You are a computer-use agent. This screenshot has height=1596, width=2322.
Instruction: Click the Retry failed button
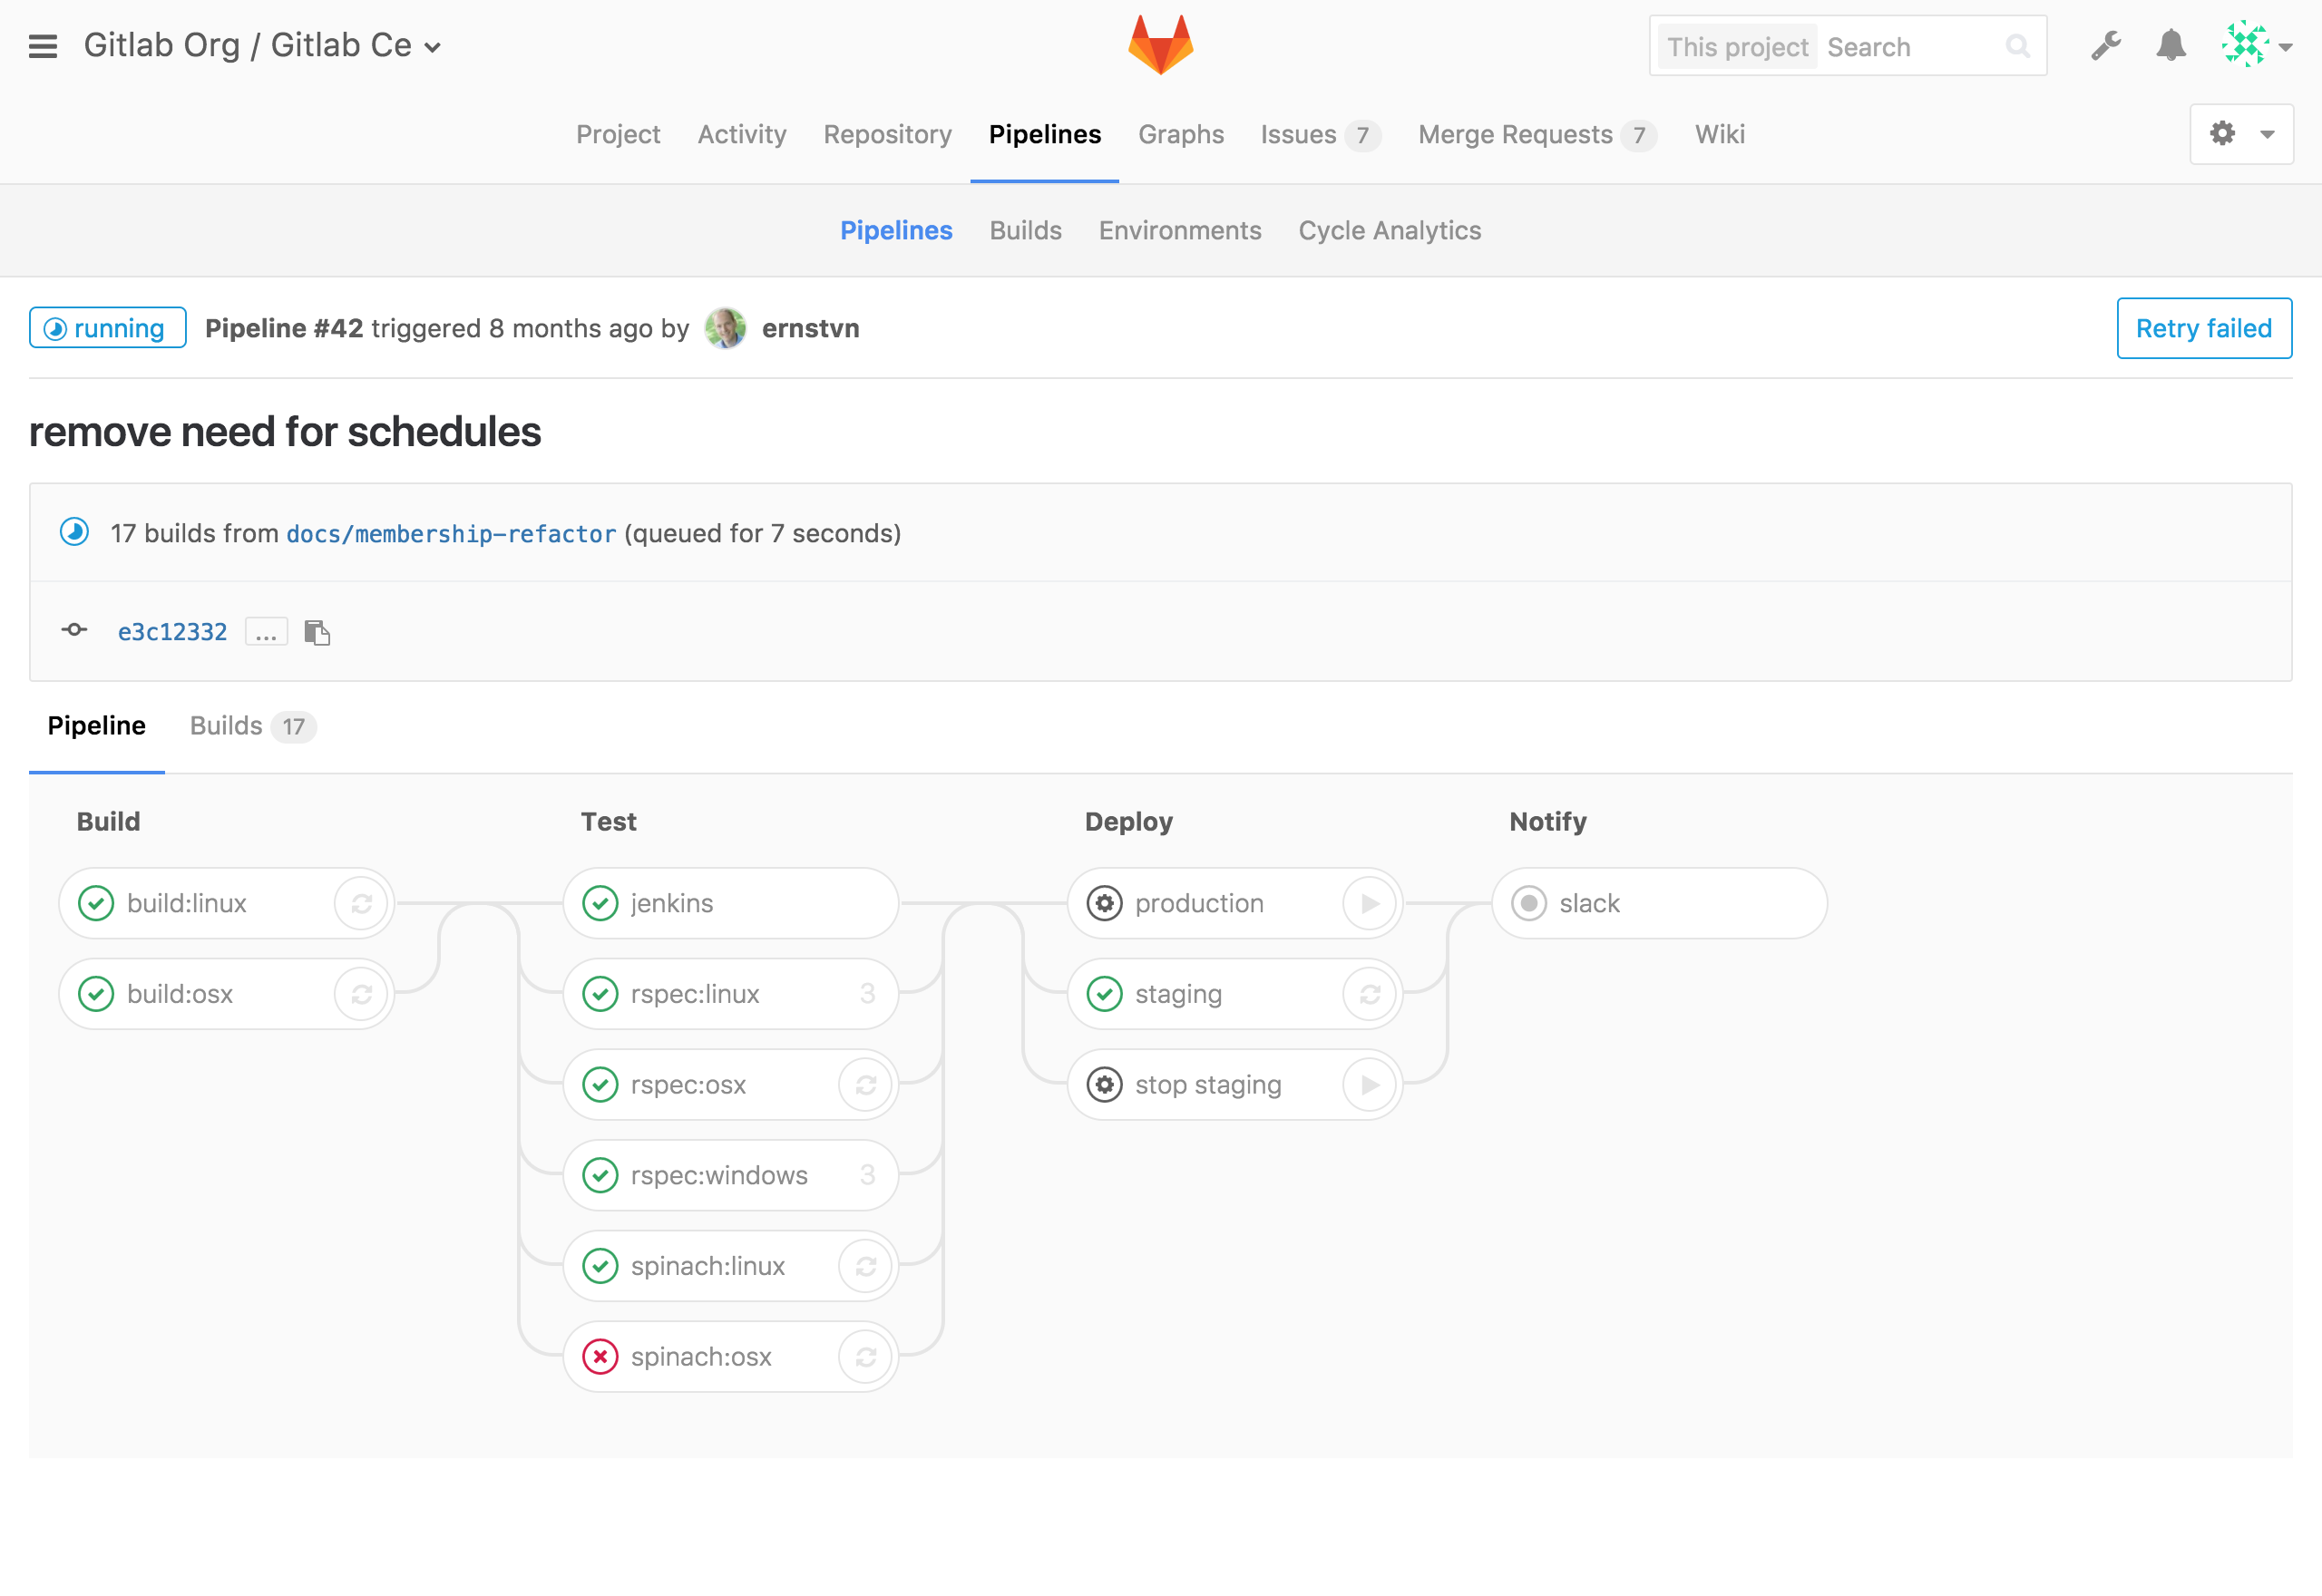click(2204, 328)
